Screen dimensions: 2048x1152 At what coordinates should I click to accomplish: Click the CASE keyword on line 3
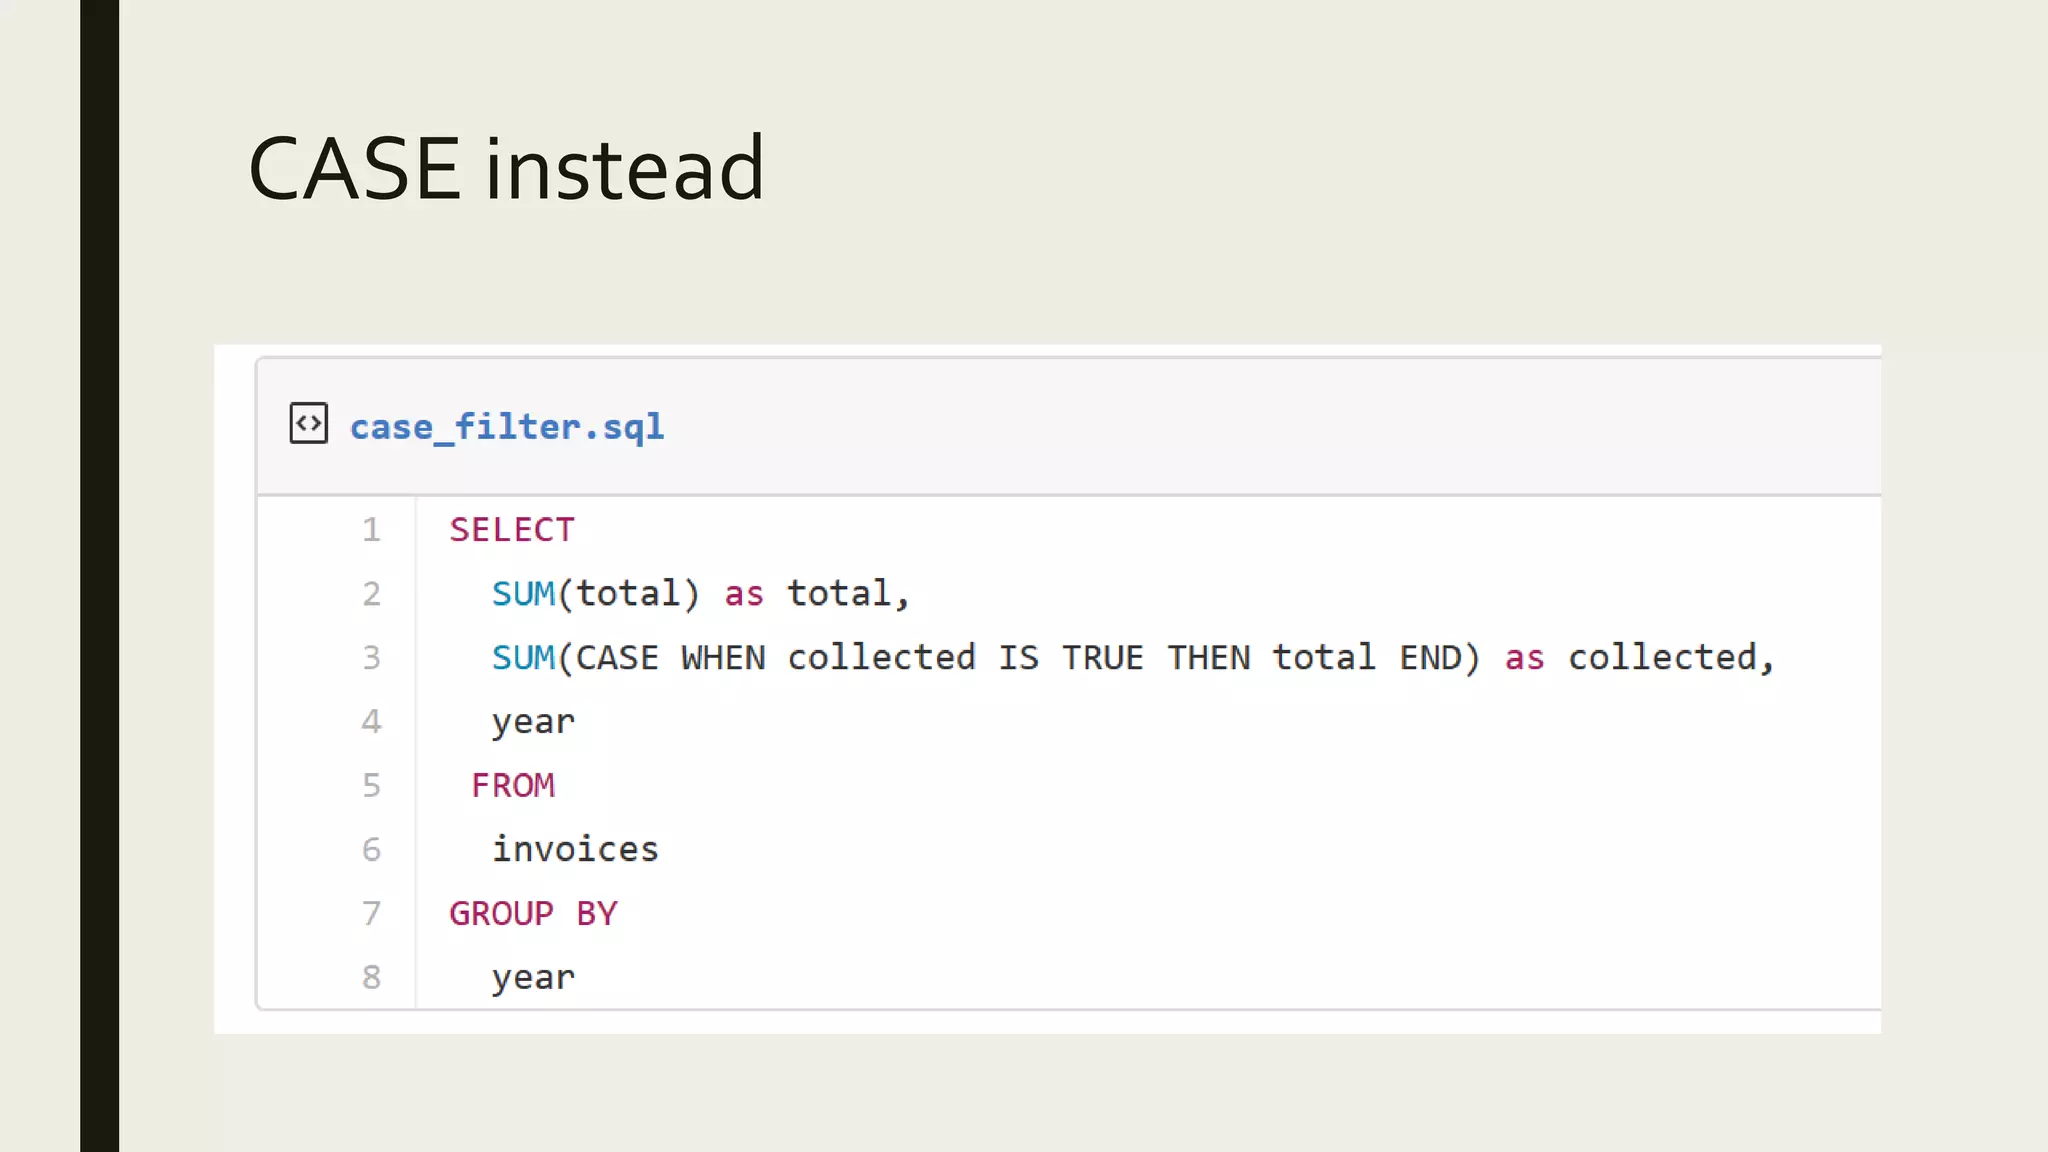[x=617, y=657]
